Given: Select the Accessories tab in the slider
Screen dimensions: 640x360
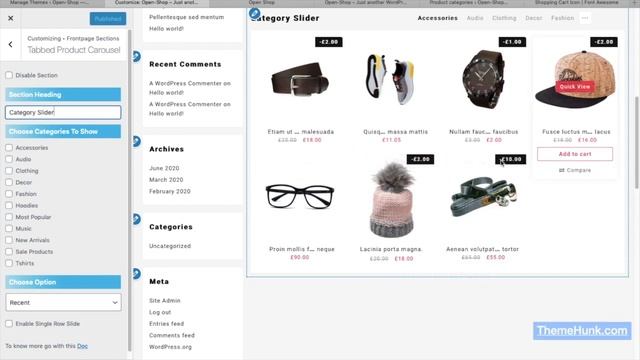Looking at the screenshot, I should pyautogui.click(x=438, y=18).
